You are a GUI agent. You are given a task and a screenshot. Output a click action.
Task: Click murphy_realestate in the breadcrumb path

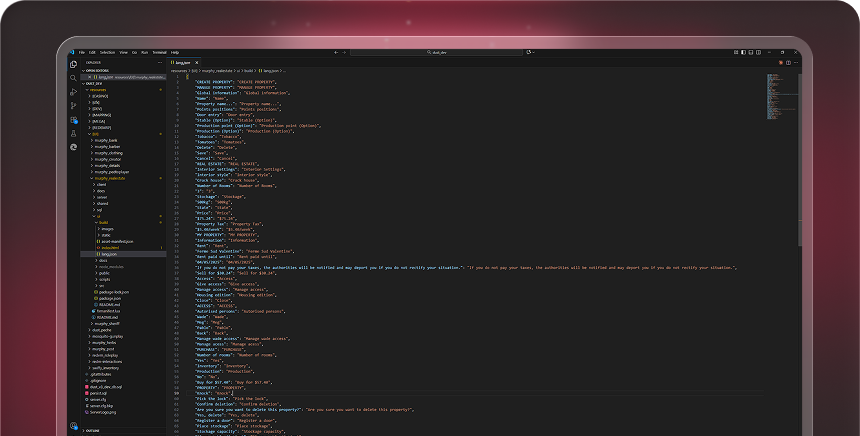(218, 71)
